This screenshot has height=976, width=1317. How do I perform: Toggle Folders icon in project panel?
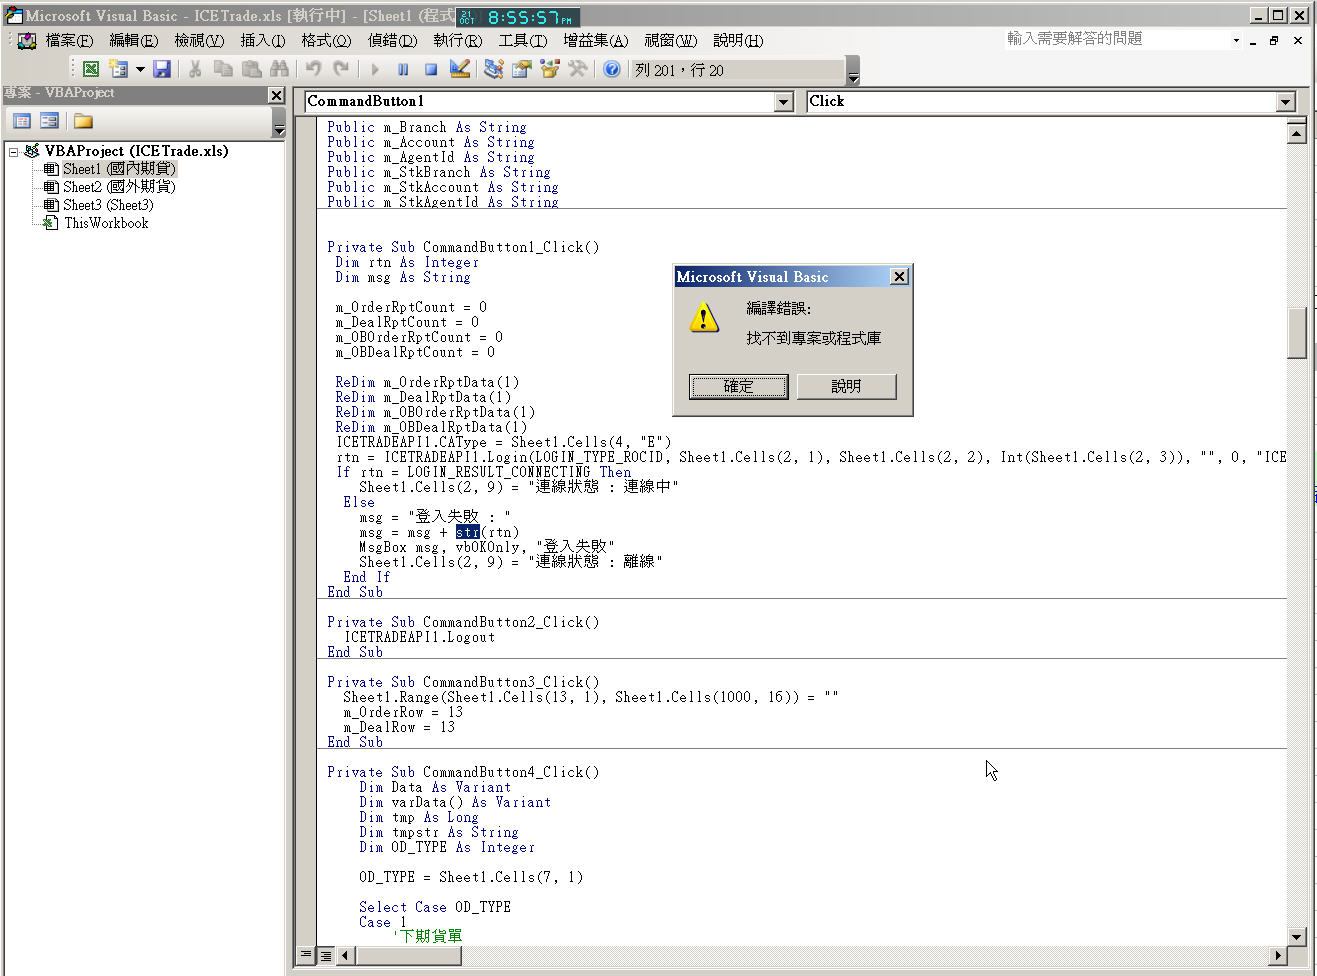[83, 121]
